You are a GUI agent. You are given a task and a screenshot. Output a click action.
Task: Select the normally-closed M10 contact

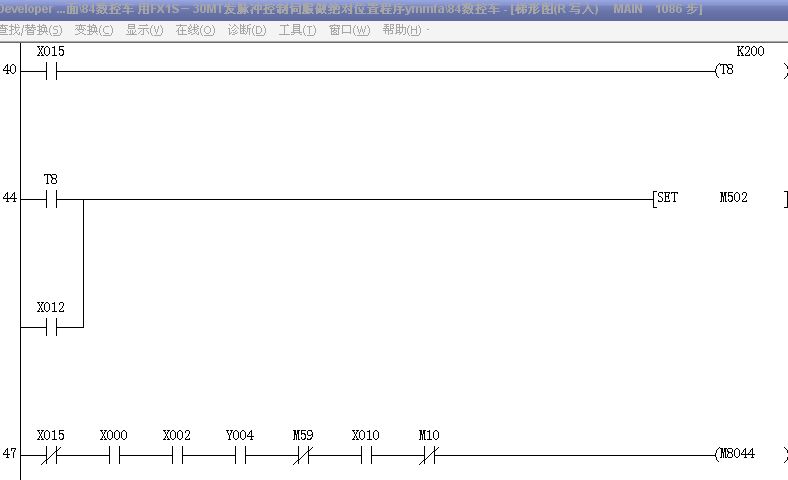[x=429, y=455]
